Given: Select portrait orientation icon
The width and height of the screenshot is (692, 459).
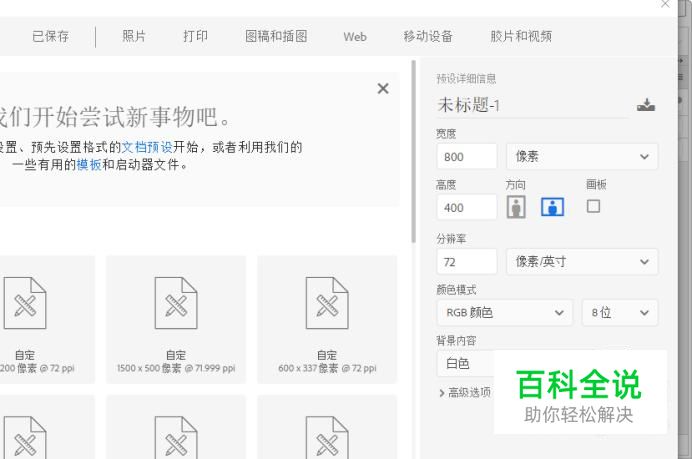Looking at the screenshot, I should pyautogui.click(x=516, y=207).
